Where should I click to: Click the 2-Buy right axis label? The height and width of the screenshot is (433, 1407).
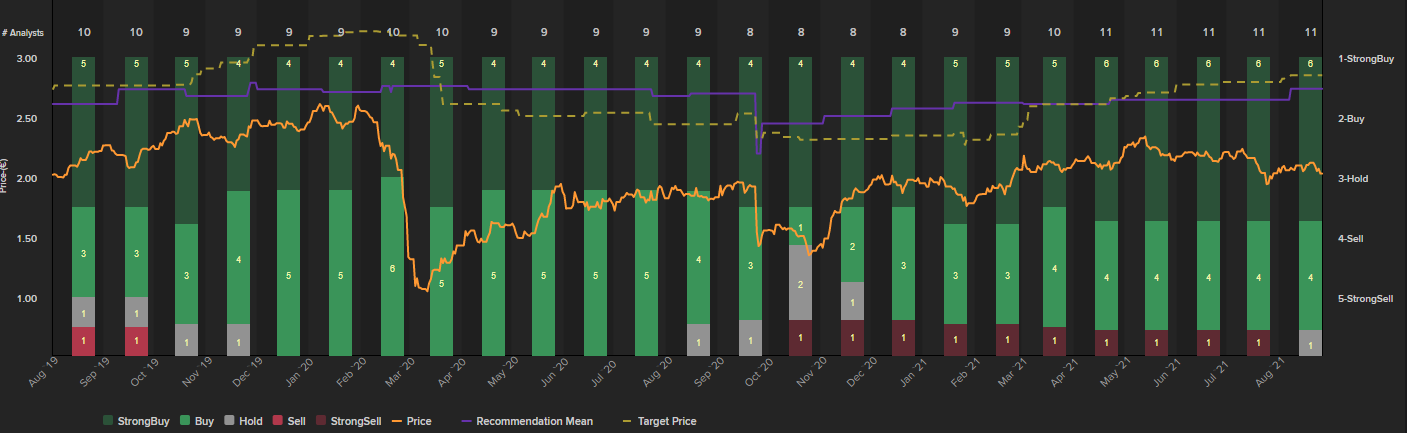[1352, 119]
